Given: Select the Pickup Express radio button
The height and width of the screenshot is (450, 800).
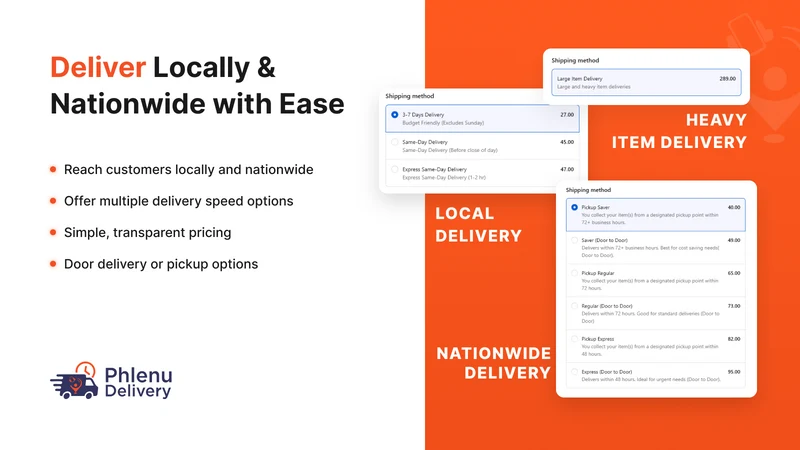Looking at the screenshot, I should pos(574,339).
